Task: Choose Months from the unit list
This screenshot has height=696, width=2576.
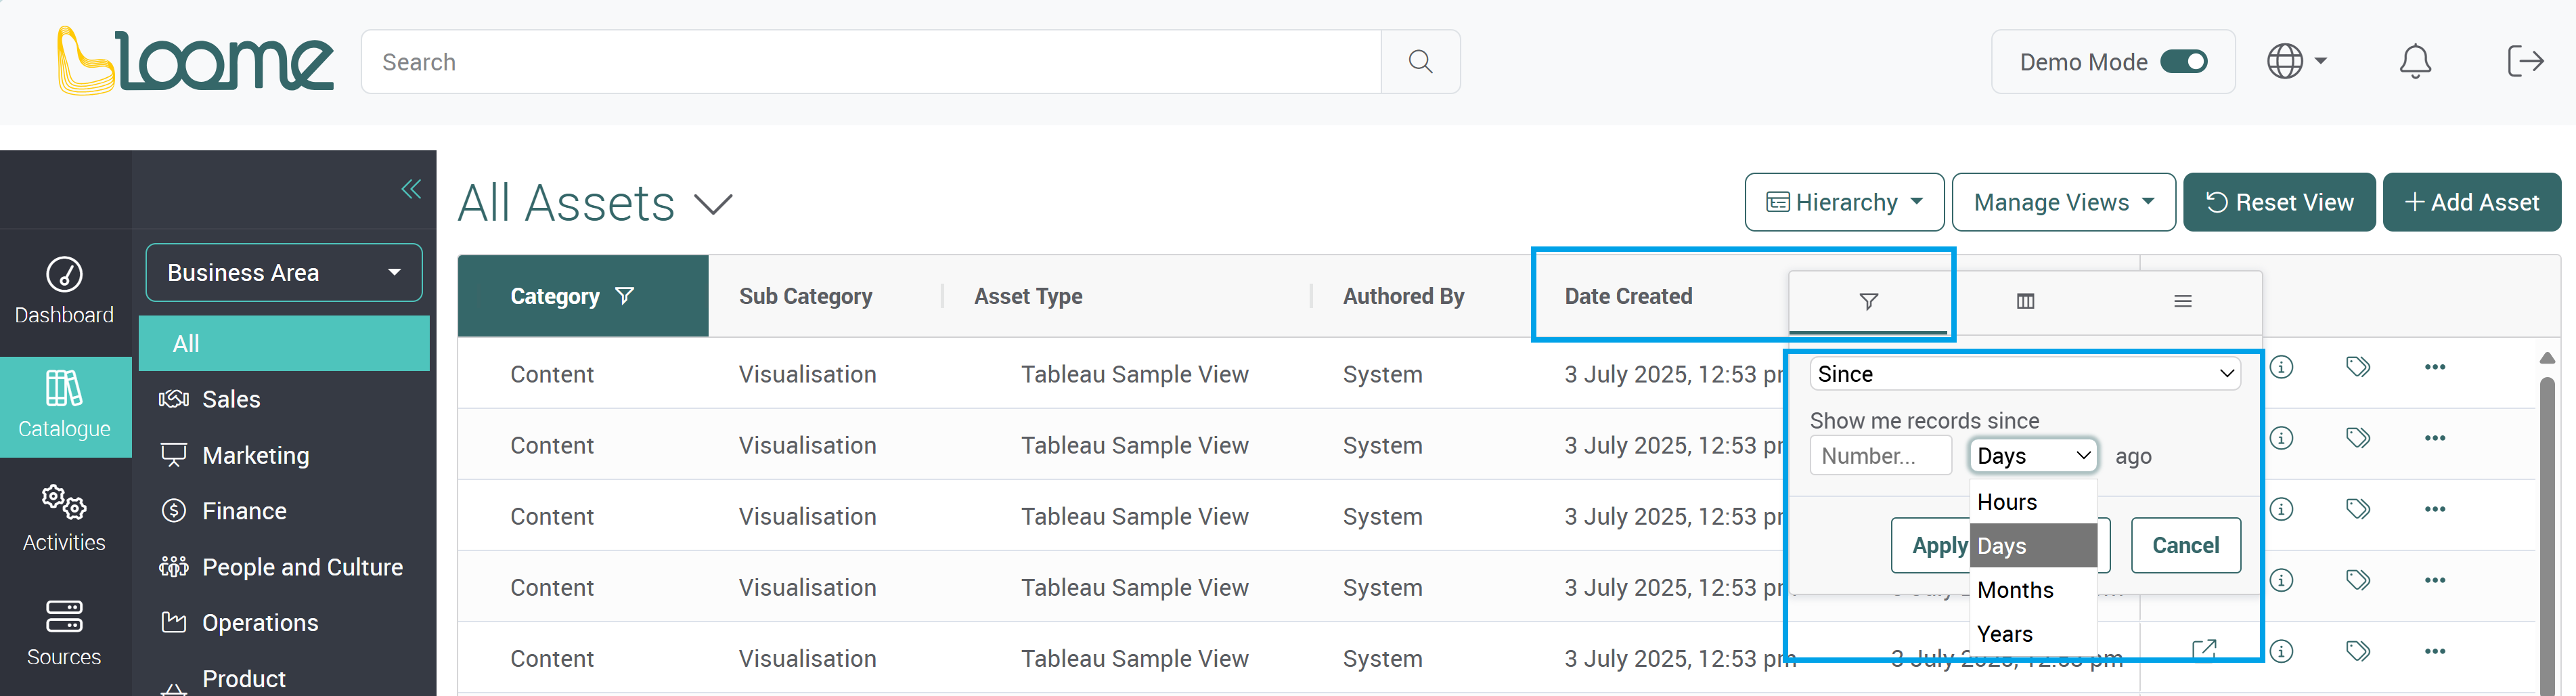Action: point(2033,590)
